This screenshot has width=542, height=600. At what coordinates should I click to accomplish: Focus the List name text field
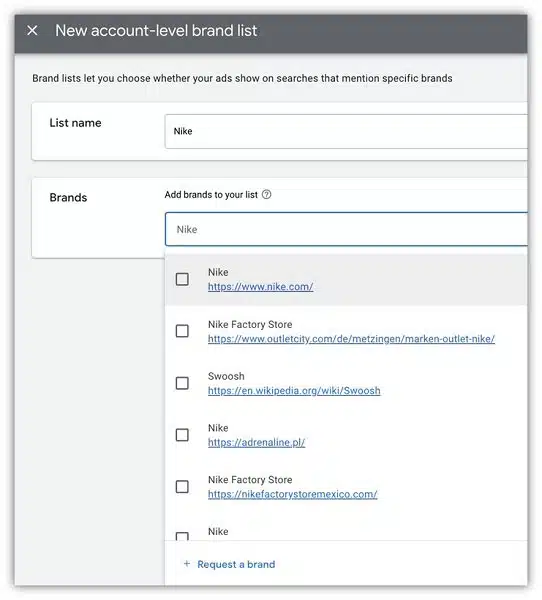(x=346, y=131)
